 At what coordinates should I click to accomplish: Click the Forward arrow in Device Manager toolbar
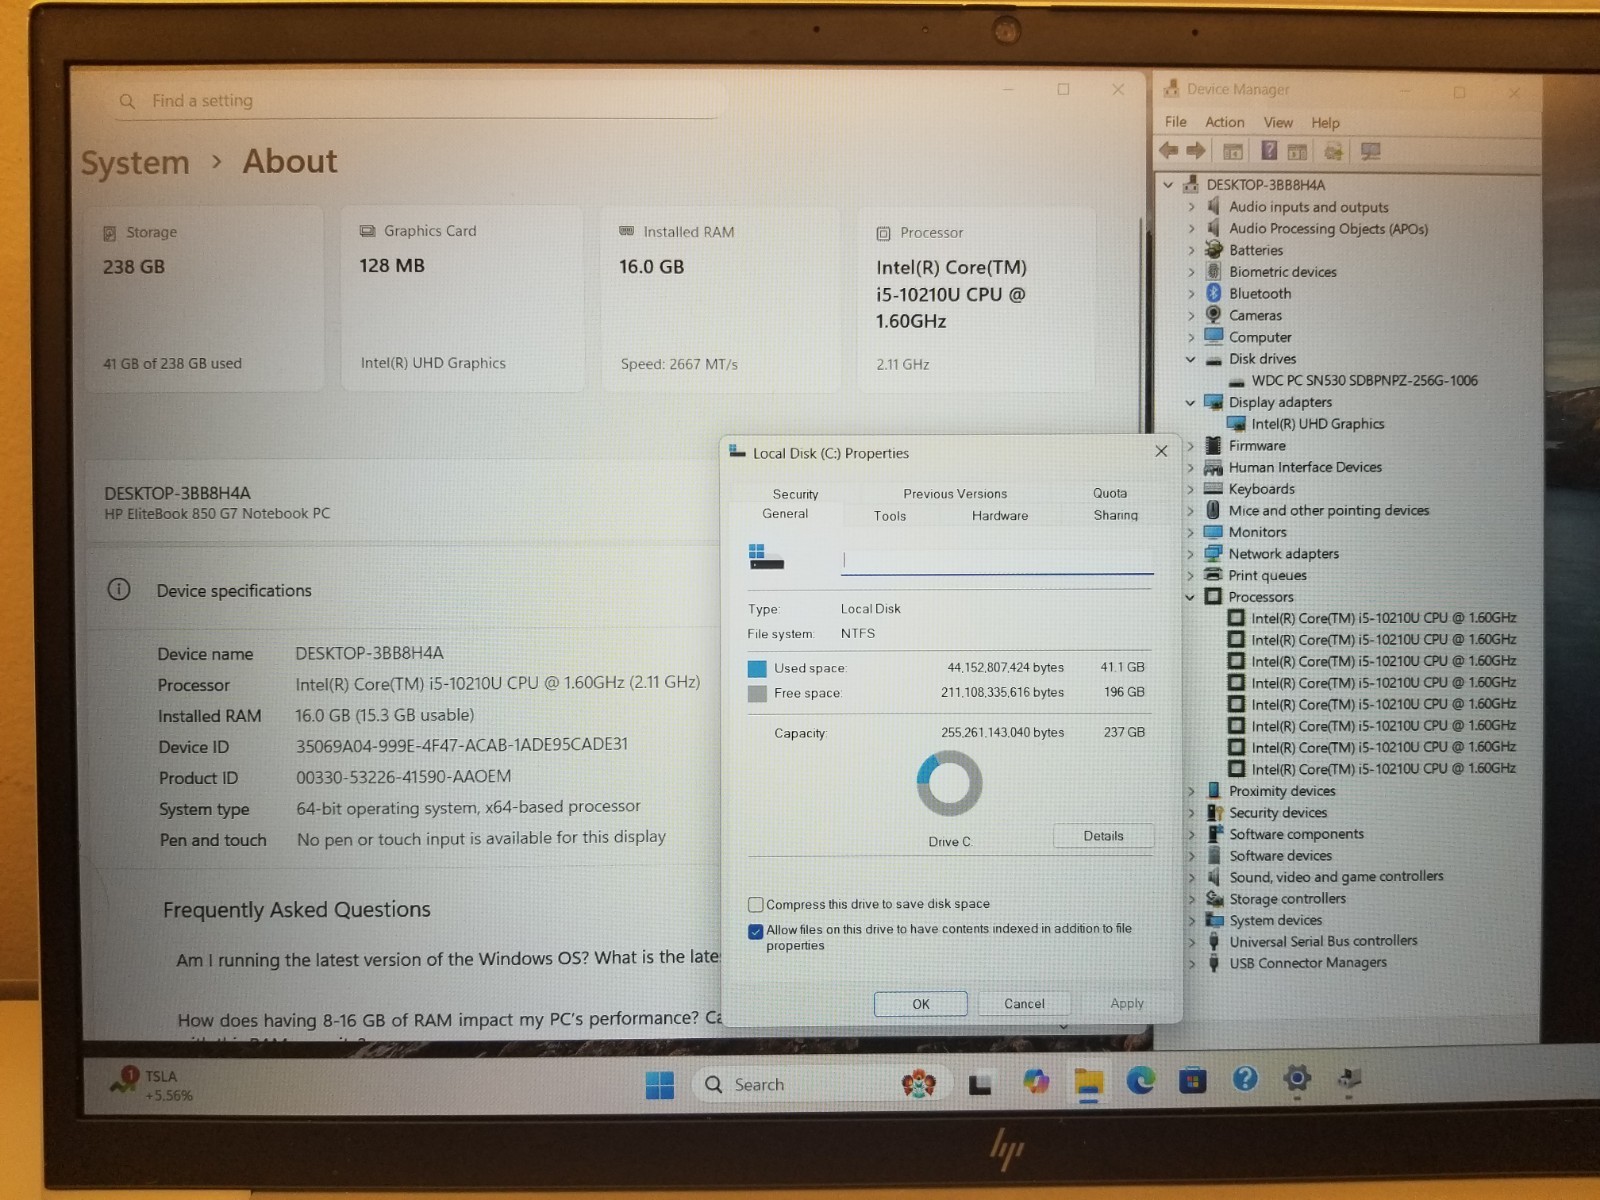(x=1196, y=151)
